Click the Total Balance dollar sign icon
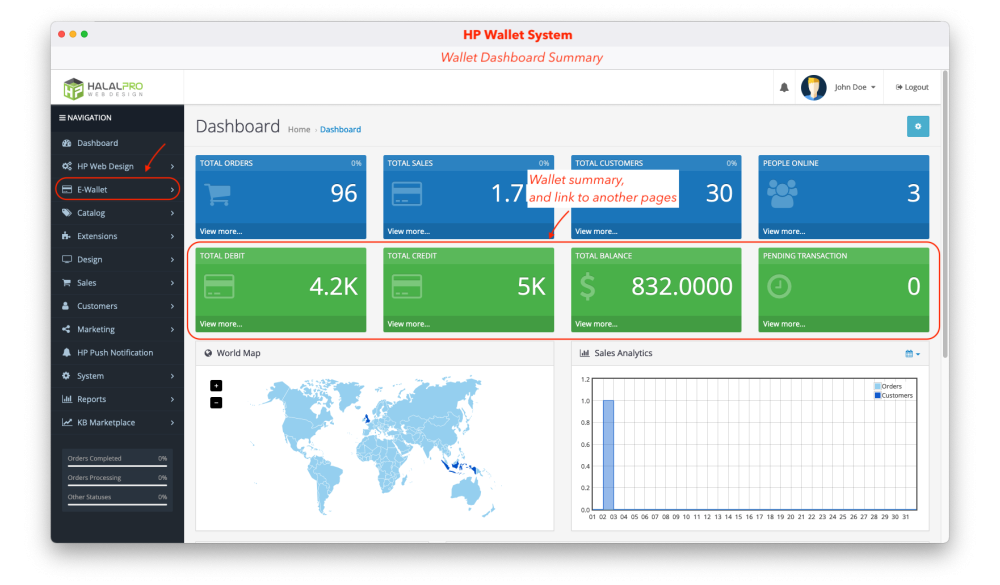This screenshot has width=1000, height=585. [x=588, y=287]
